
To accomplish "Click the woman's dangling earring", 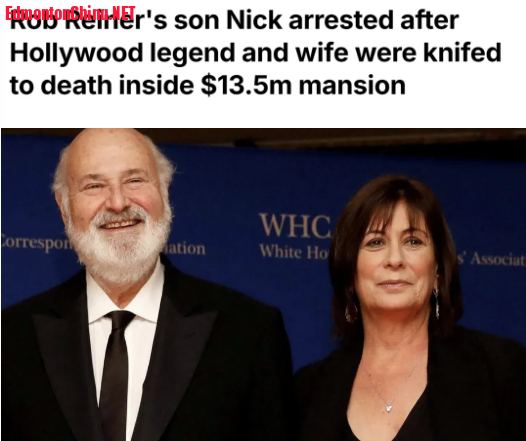I will click(x=437, y=303).
